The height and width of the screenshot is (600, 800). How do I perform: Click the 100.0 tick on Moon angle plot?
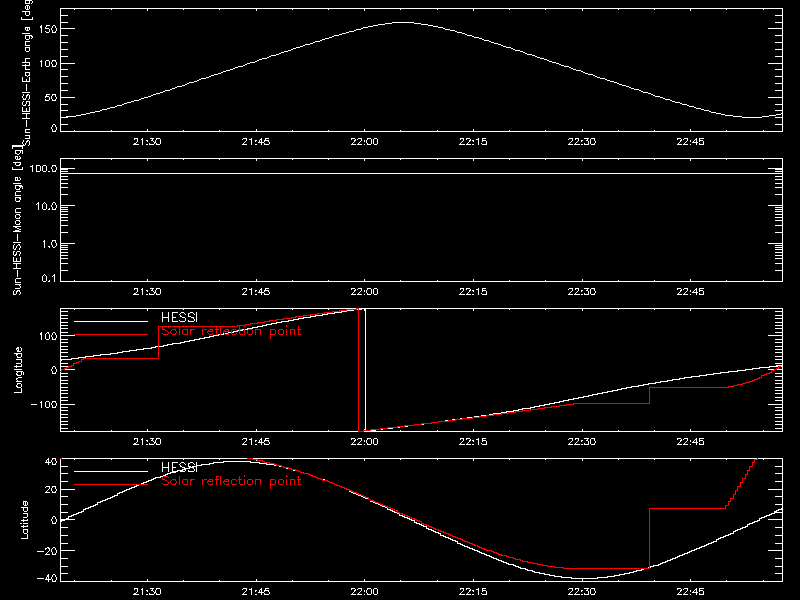pyautogui.click(x=43, y=169)
